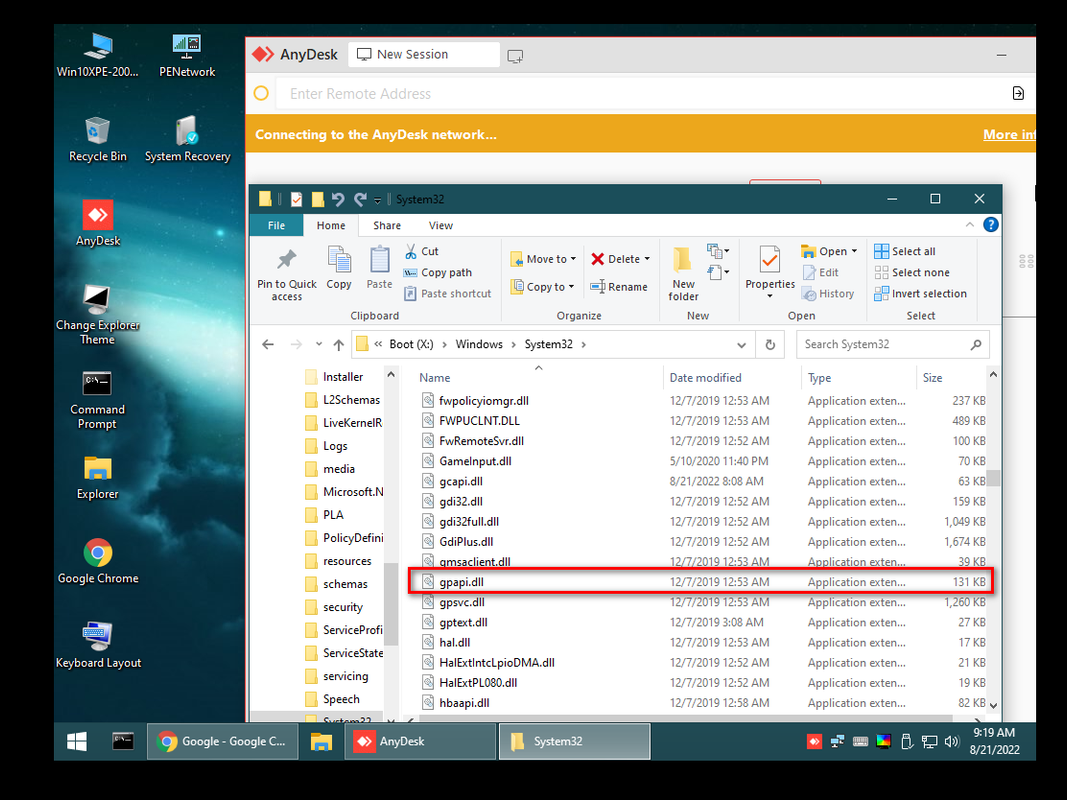The height and width of the screenshot is (800, 1067).
Task: Select the security folder in navigation tree
Action: pos(334,607)
